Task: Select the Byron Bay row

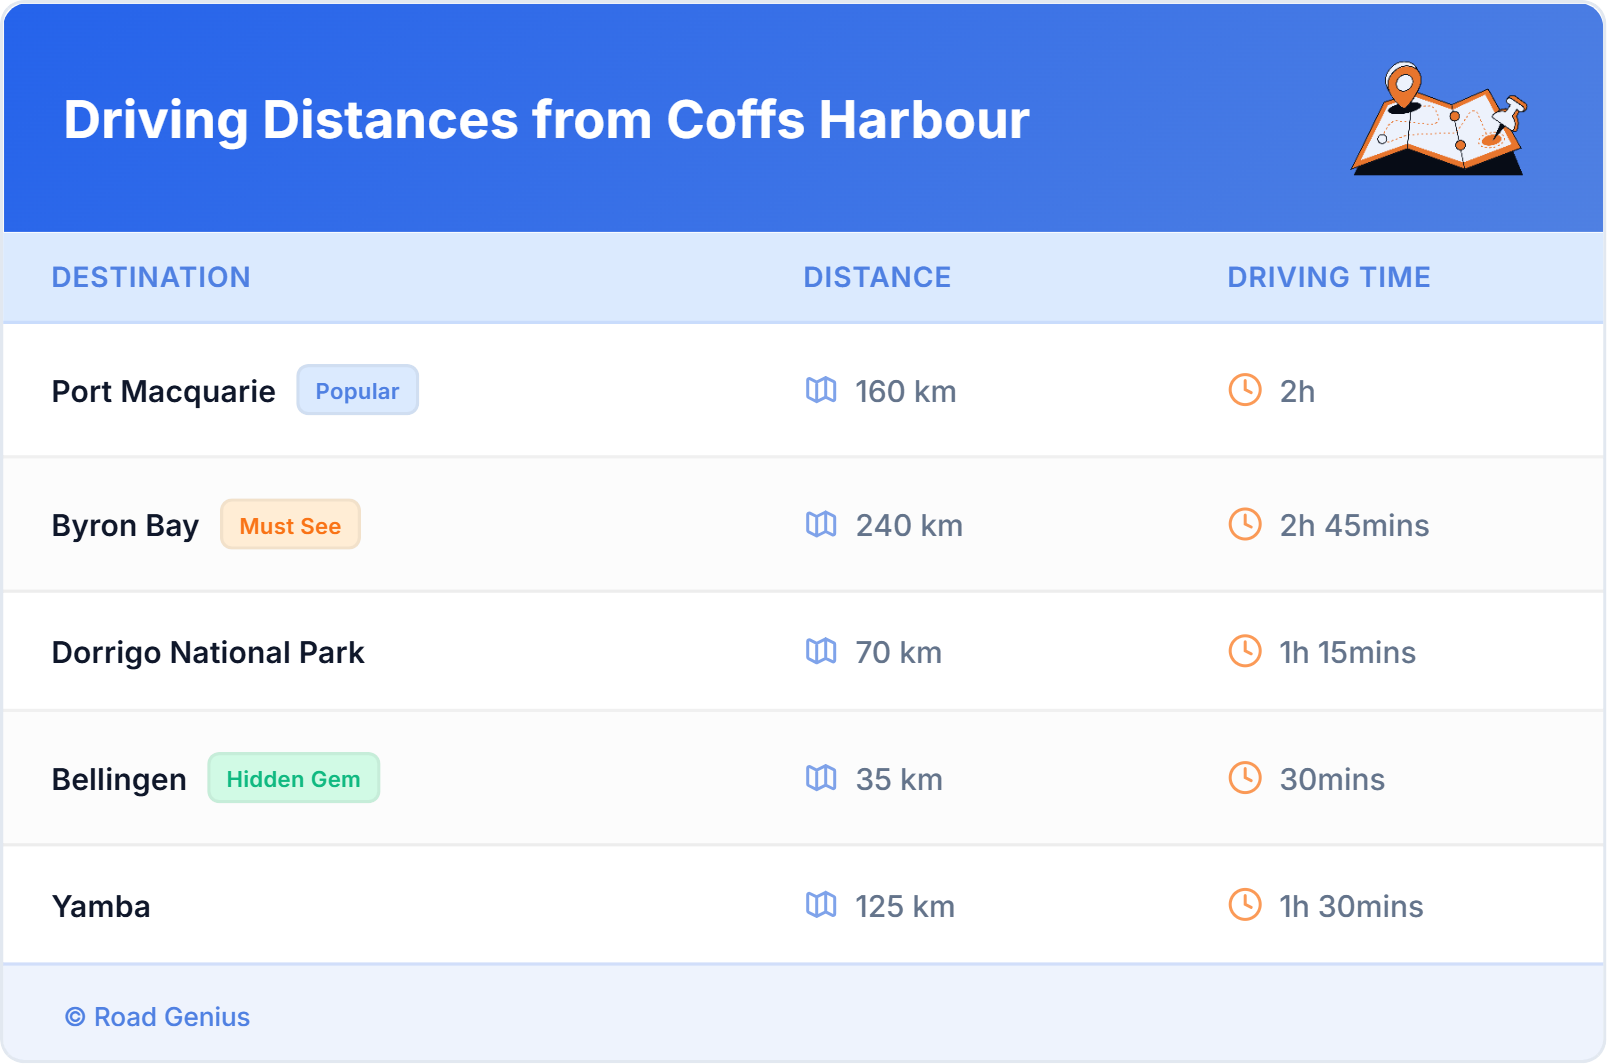Action: click(x=600, y=524)
